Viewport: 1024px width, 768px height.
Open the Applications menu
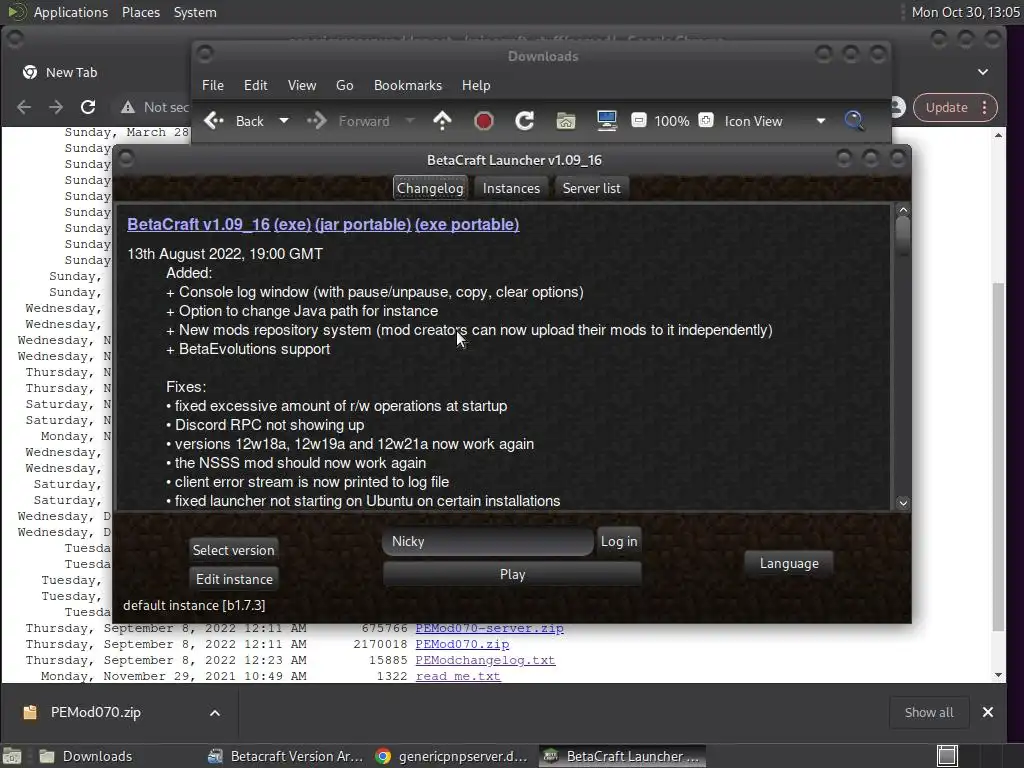click(71, 12)
